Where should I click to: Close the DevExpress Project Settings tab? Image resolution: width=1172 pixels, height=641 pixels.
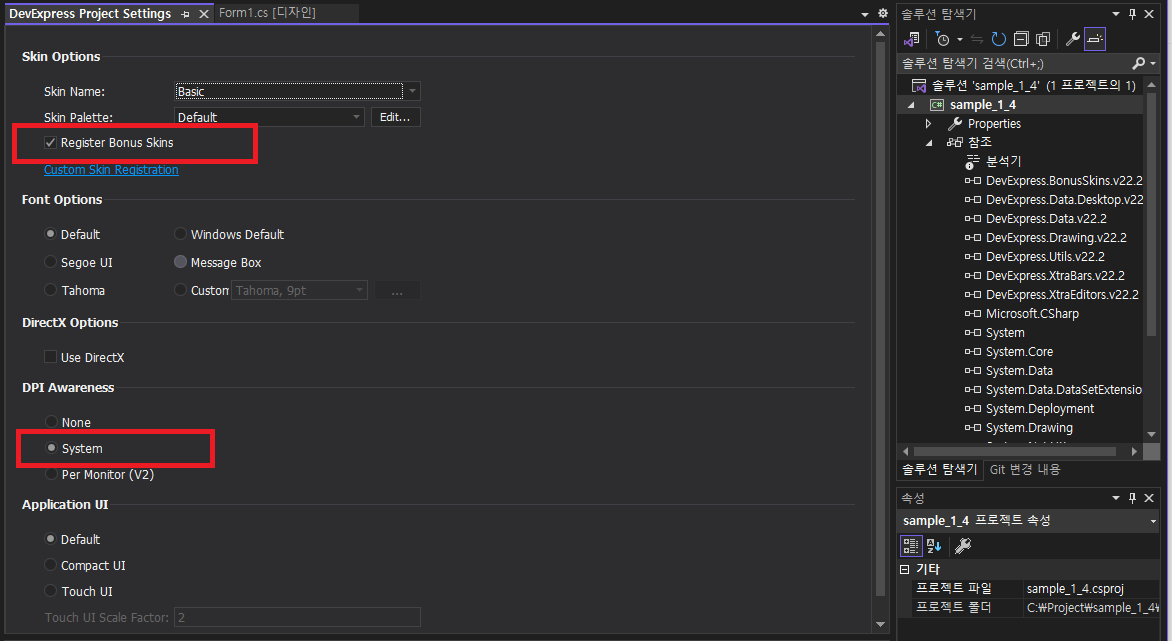pos(203,14)
